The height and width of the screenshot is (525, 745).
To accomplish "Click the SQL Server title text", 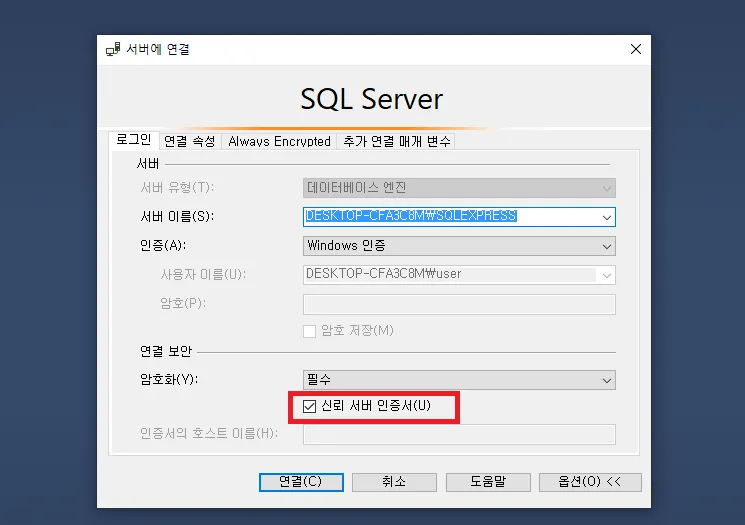I will 372,99.
